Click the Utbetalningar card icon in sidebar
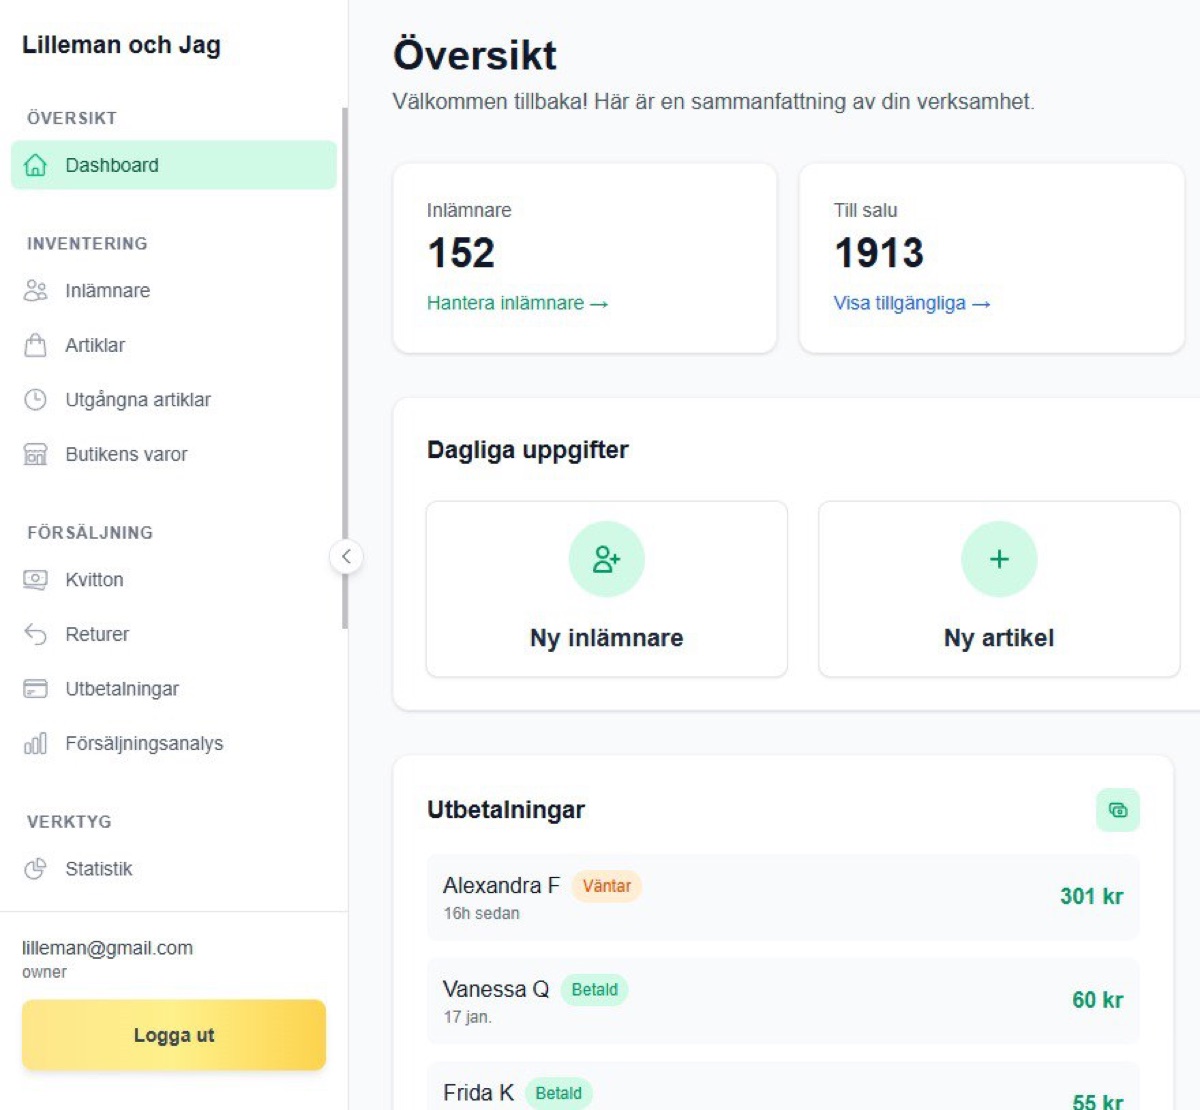 tap(35, 689)
